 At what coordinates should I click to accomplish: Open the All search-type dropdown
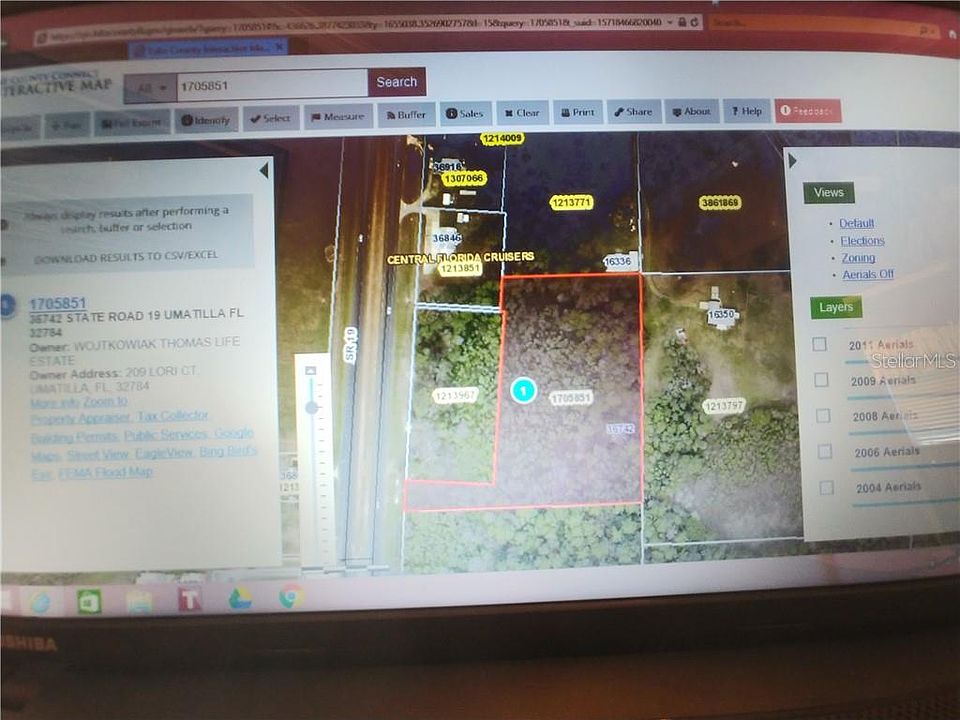click(x=151, y=88)
